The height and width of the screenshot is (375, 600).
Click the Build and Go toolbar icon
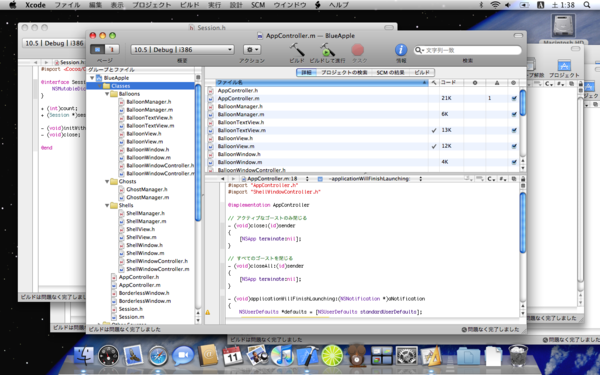(x=327, y=50)
